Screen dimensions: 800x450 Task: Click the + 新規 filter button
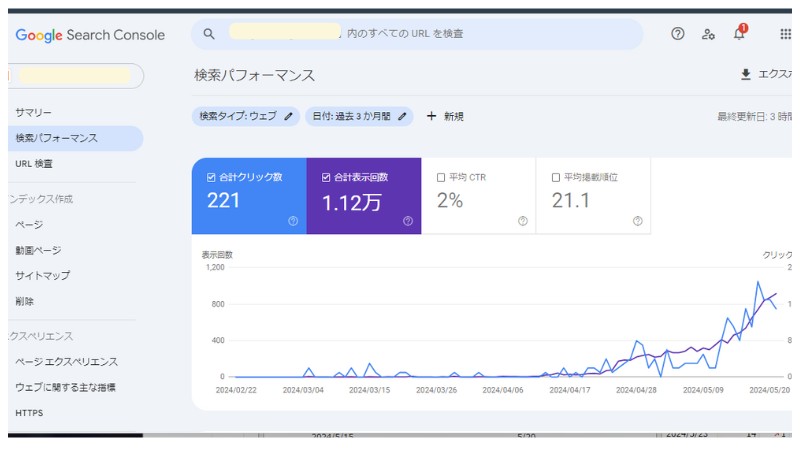445,116
